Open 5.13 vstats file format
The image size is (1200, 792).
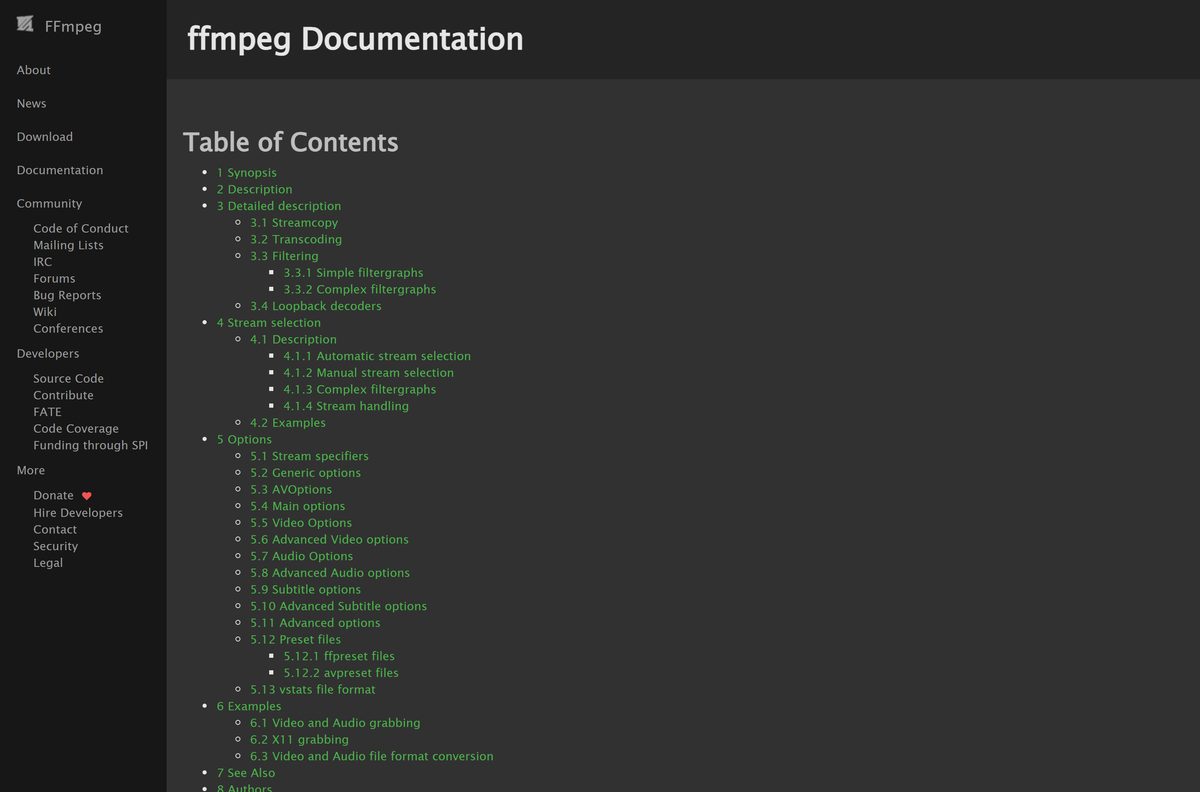coord(313,689)
